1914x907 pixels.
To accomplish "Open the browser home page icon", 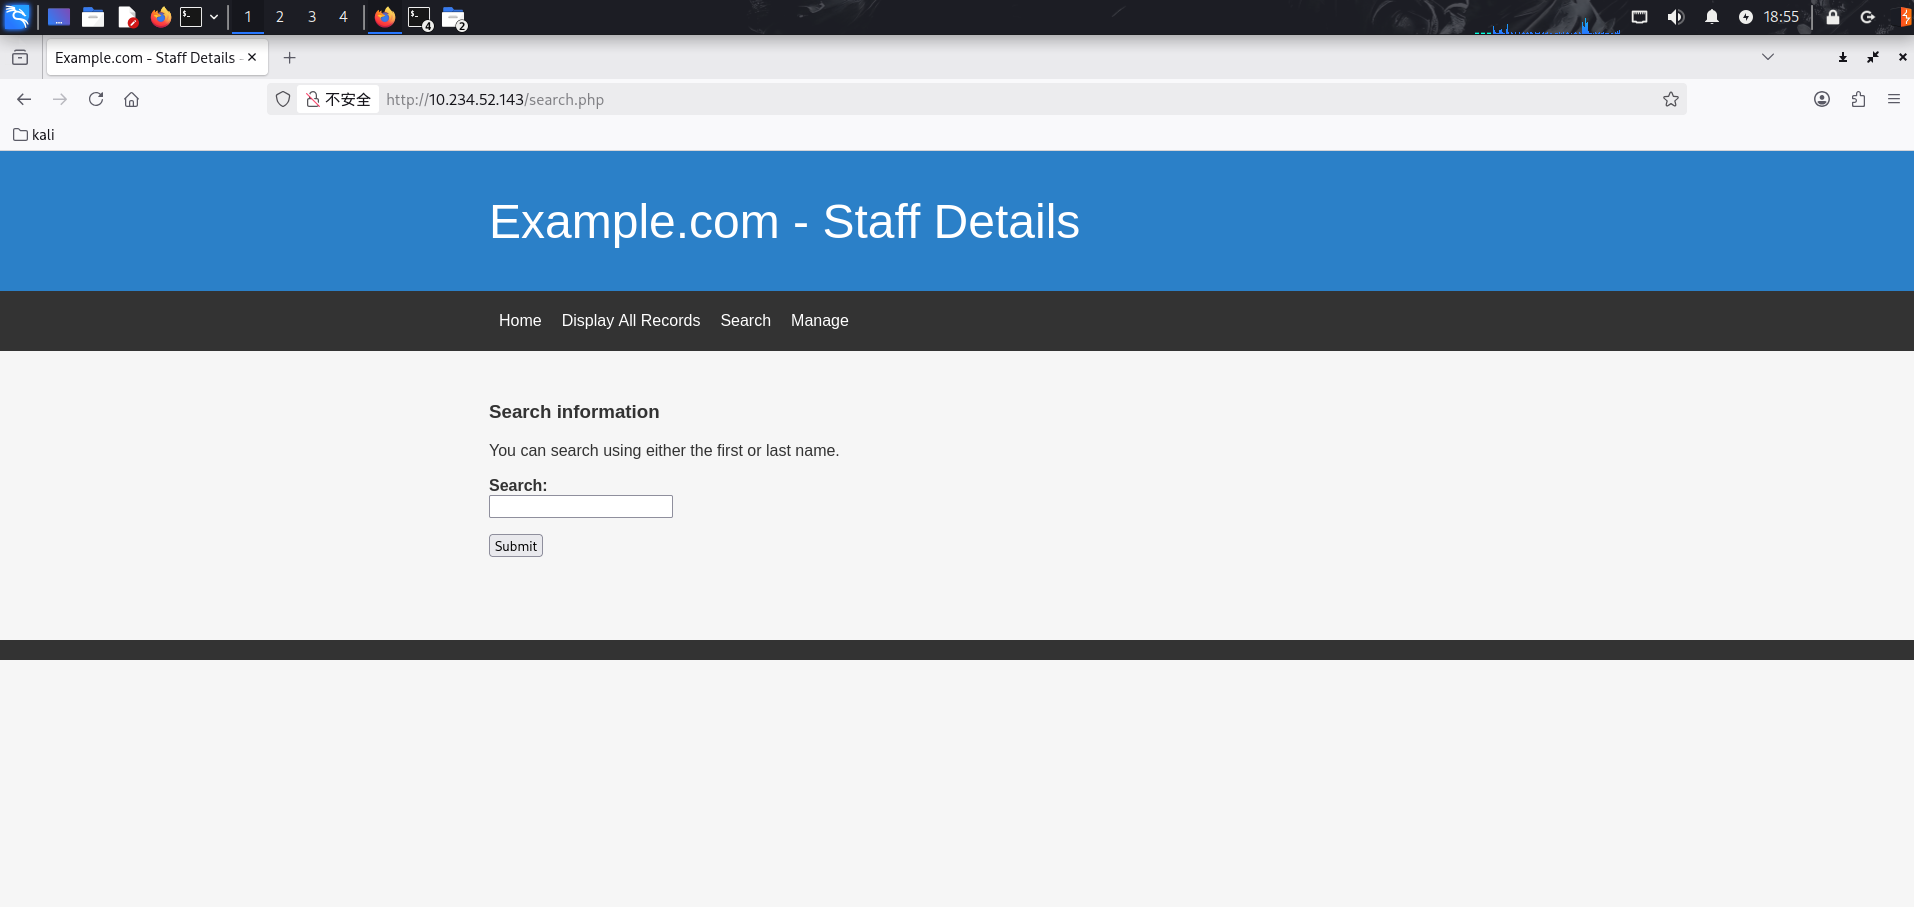I will click(131, 99).
